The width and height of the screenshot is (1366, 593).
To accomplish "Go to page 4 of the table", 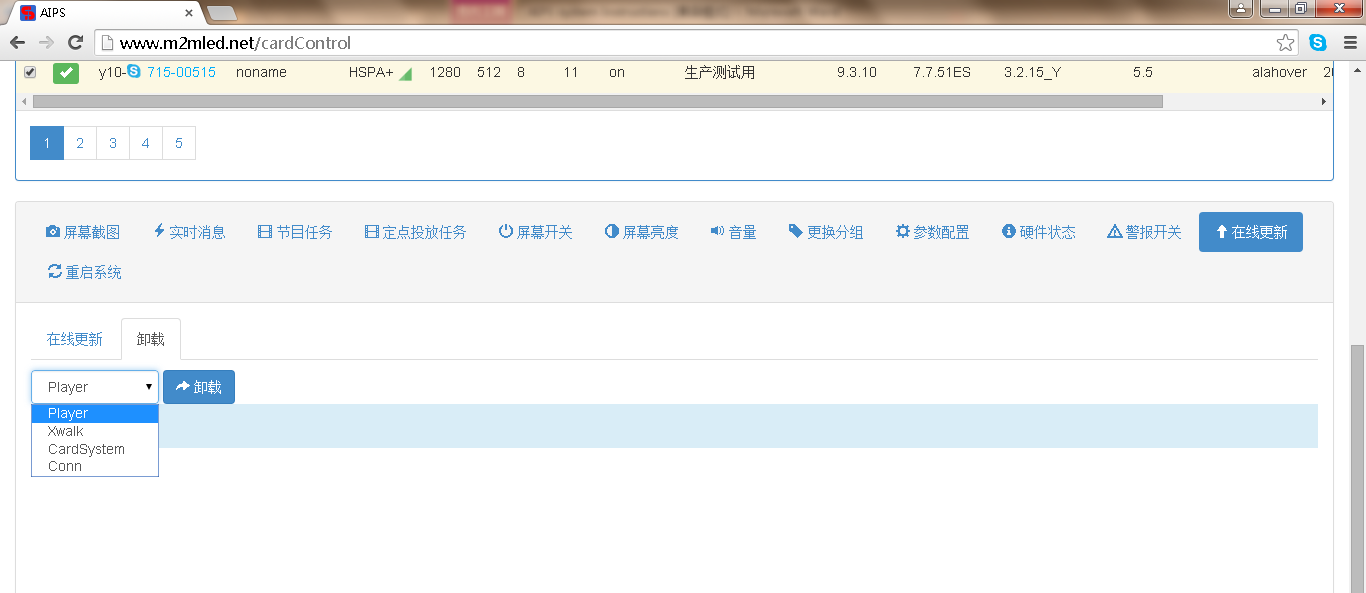I will [146, 143].
